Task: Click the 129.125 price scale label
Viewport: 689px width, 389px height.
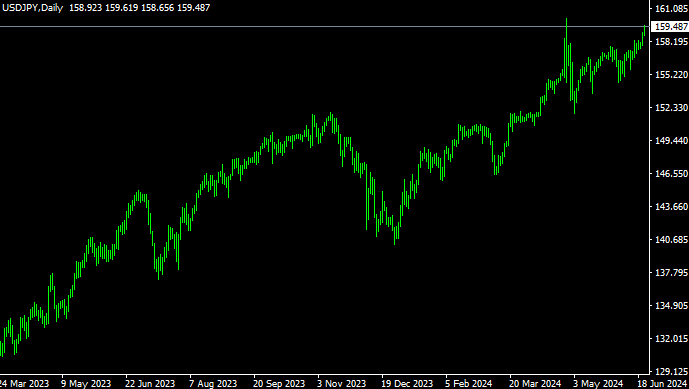Action: (x=671, y=371)
